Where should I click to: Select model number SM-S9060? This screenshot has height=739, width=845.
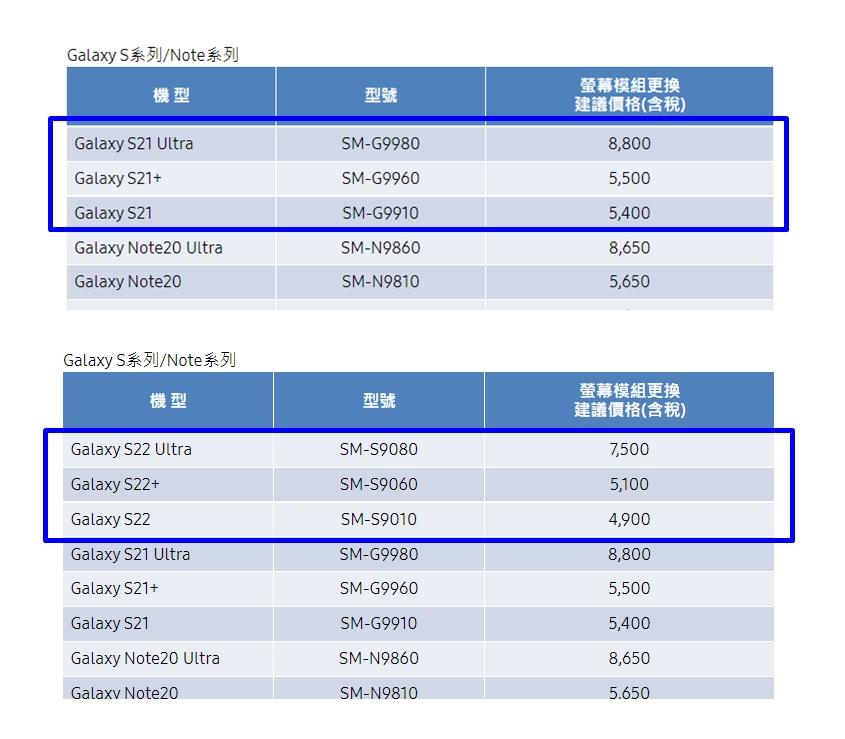[378, 485]
